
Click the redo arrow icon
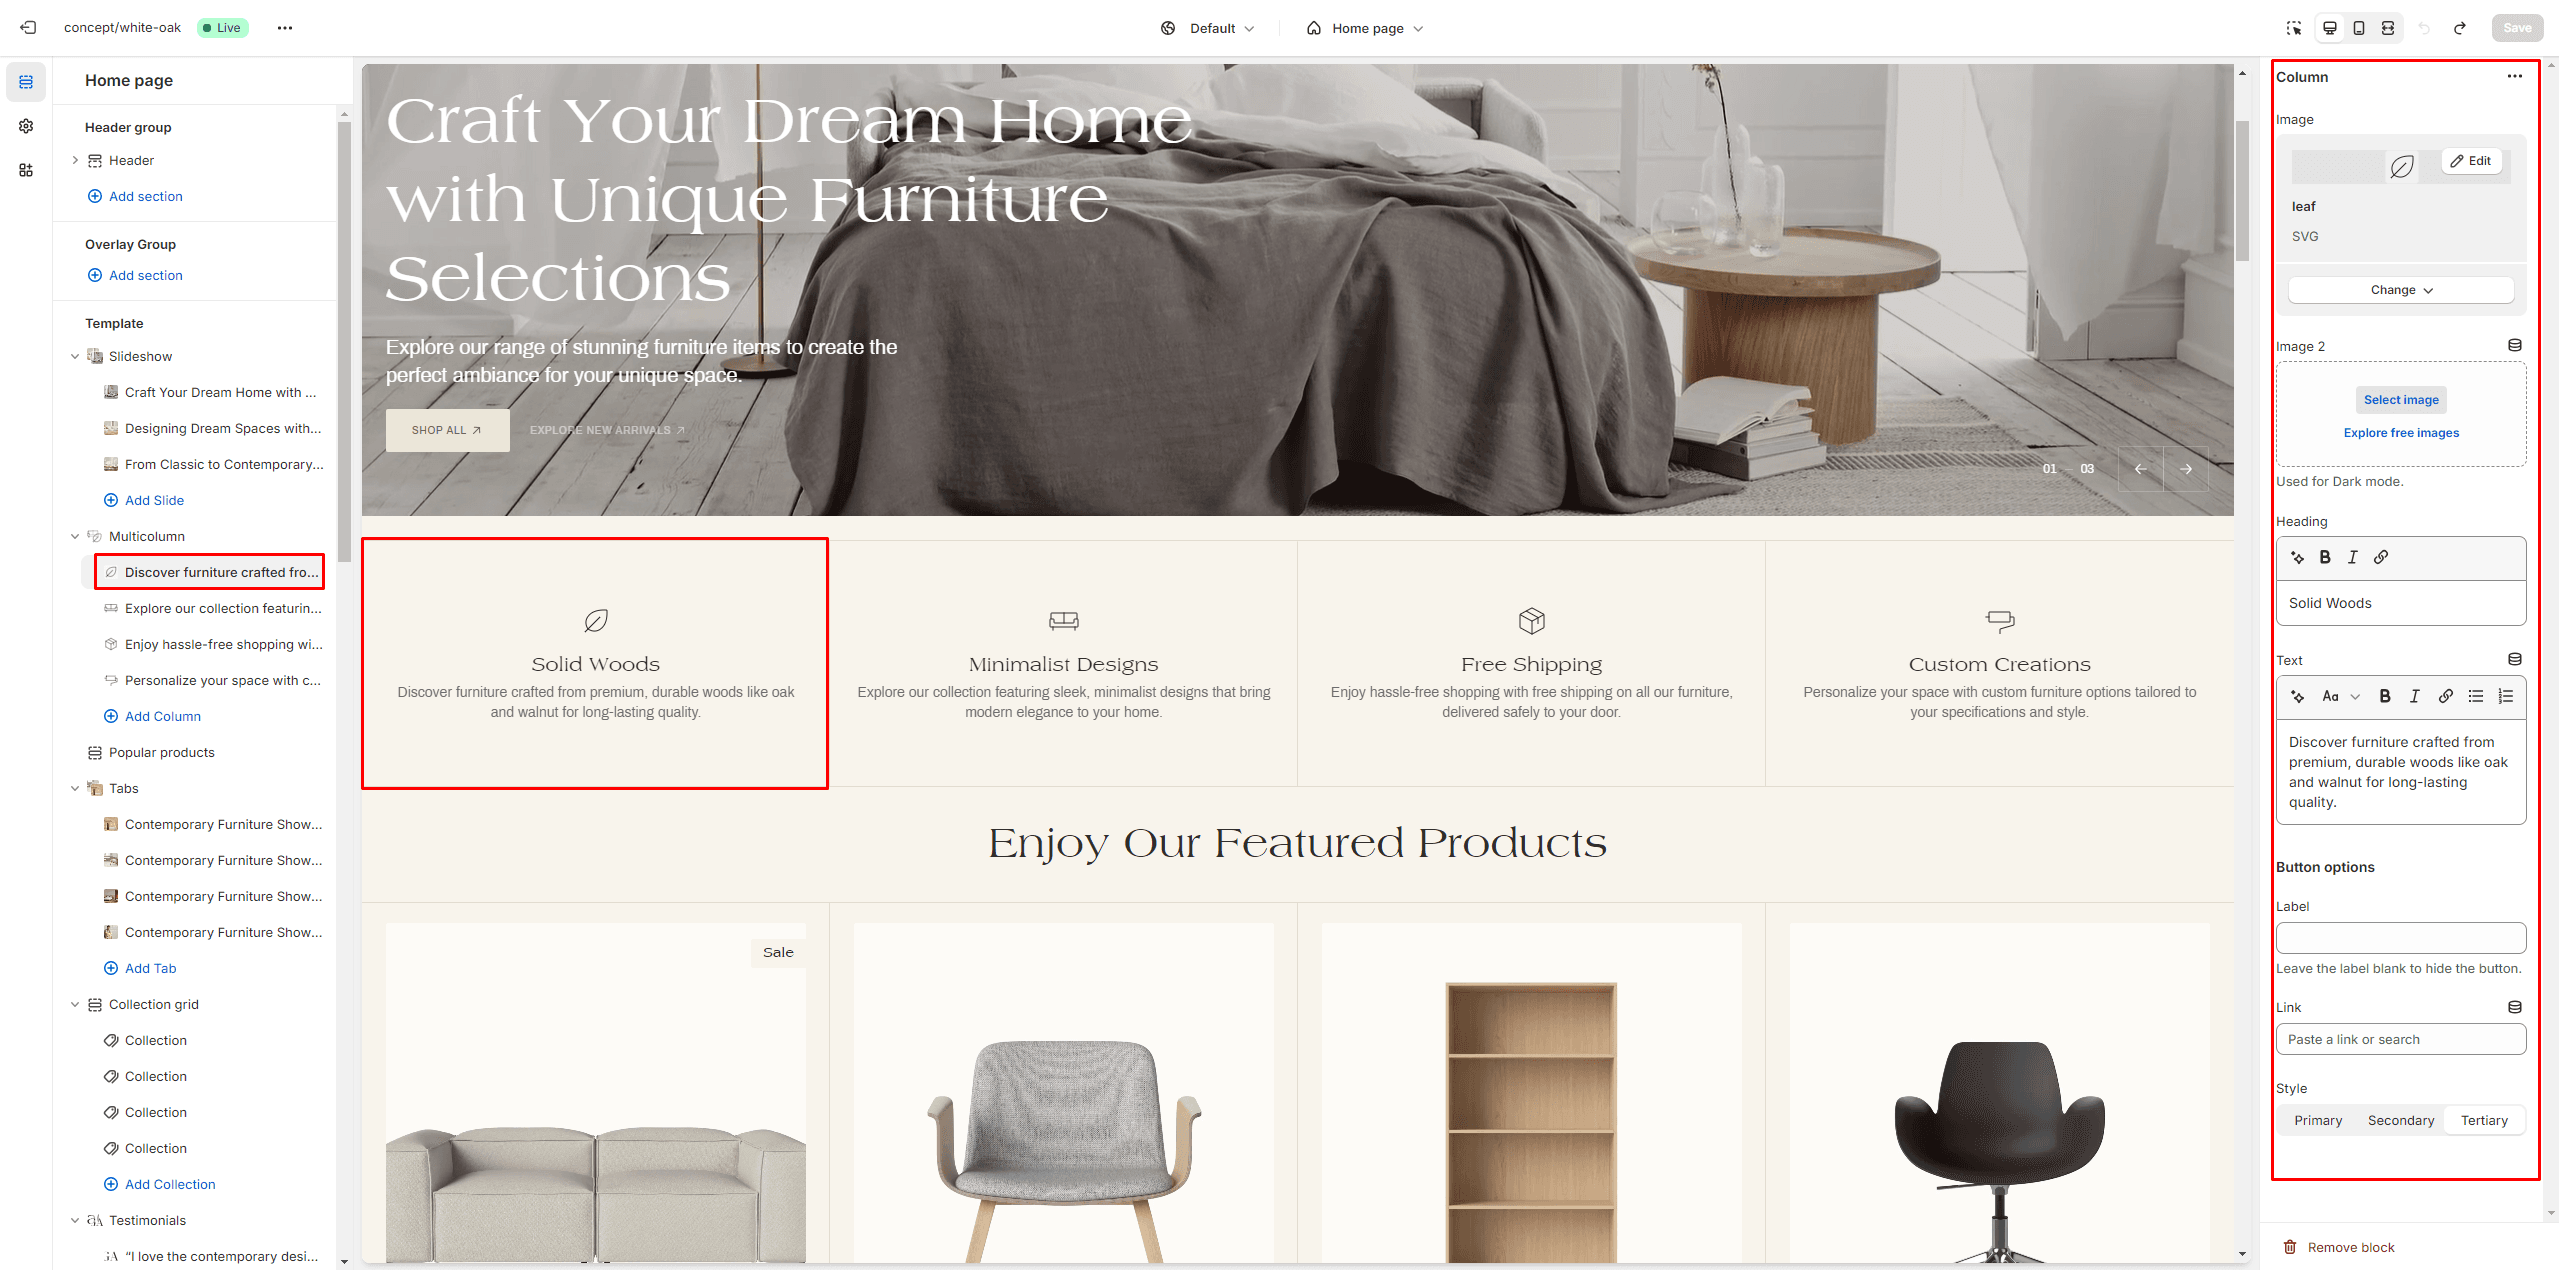(2459, 28)
